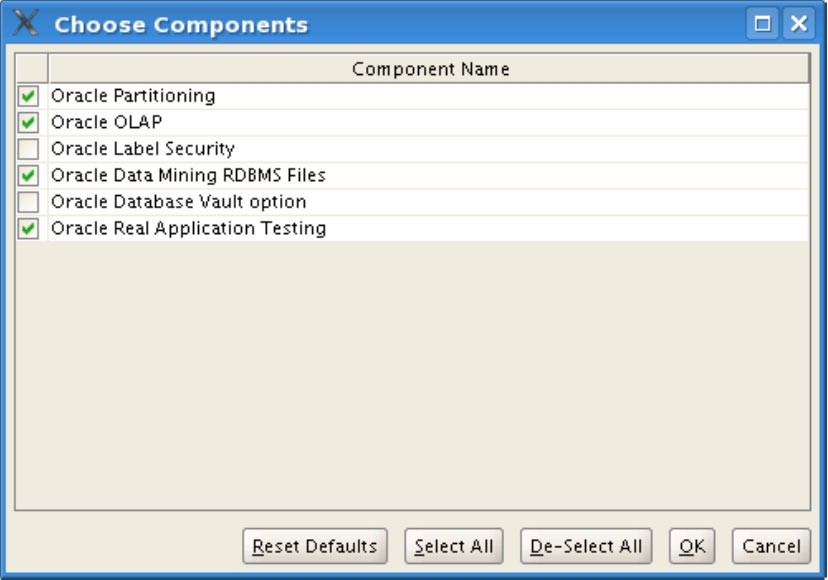Cancel the Choose Components dialog

pos(771,547)
